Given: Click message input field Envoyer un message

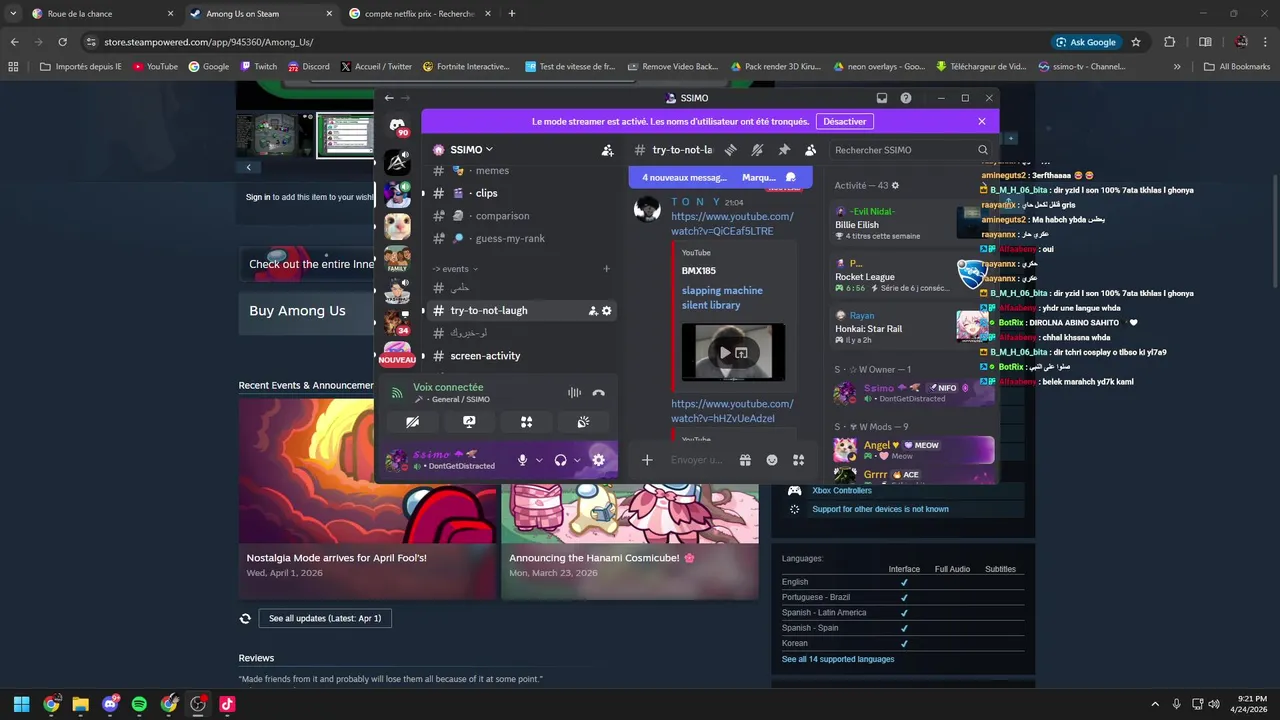Looking at the screenshot, I should [695, 460].
